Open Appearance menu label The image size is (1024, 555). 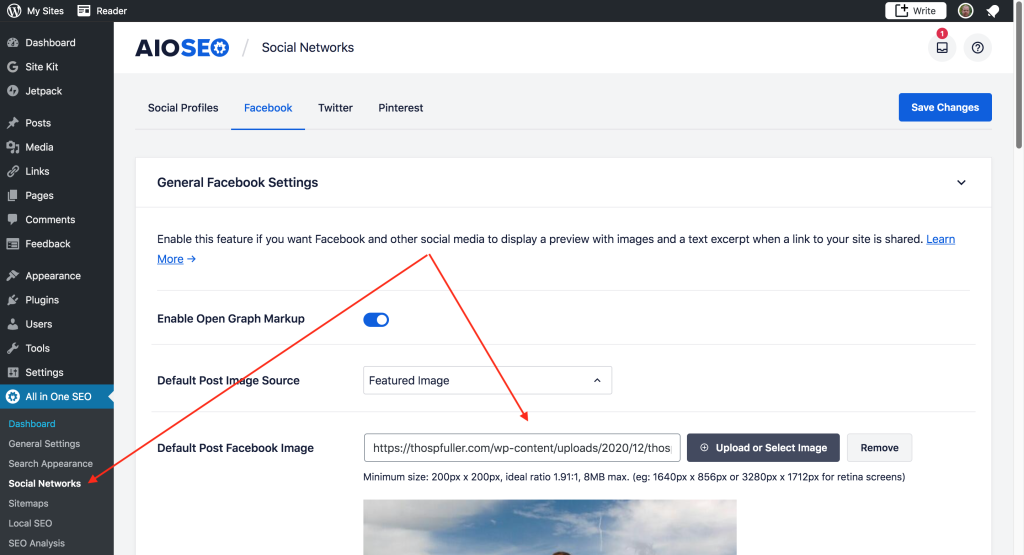click(x=53, y=276)
